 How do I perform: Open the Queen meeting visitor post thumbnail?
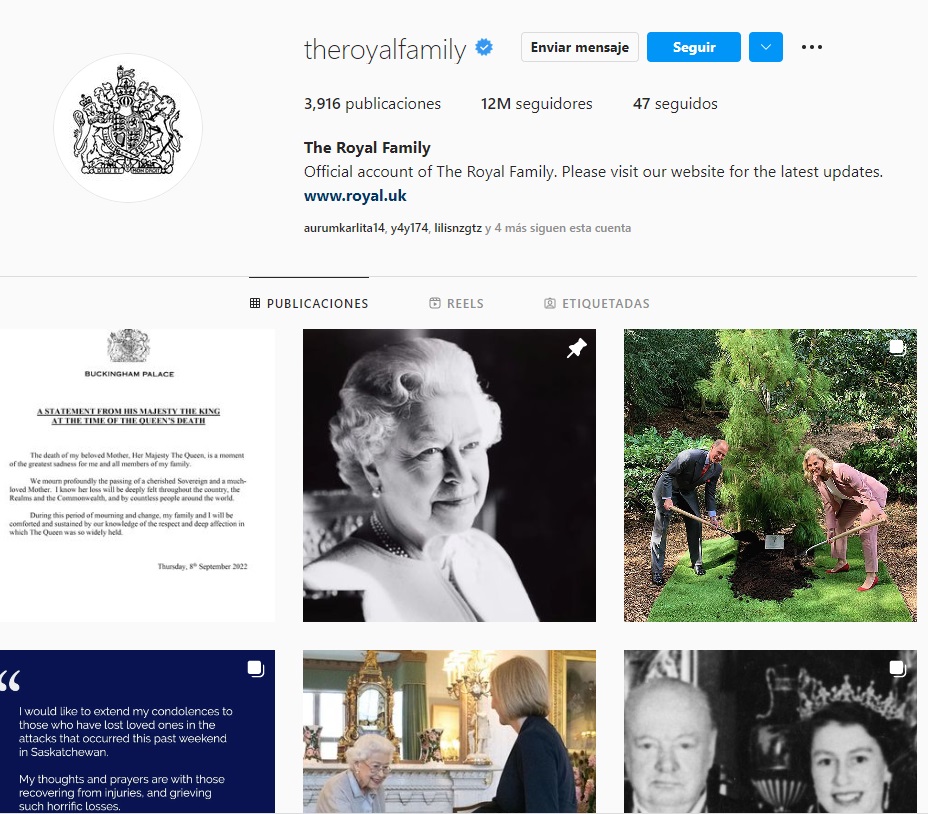(x=449, y=732)
